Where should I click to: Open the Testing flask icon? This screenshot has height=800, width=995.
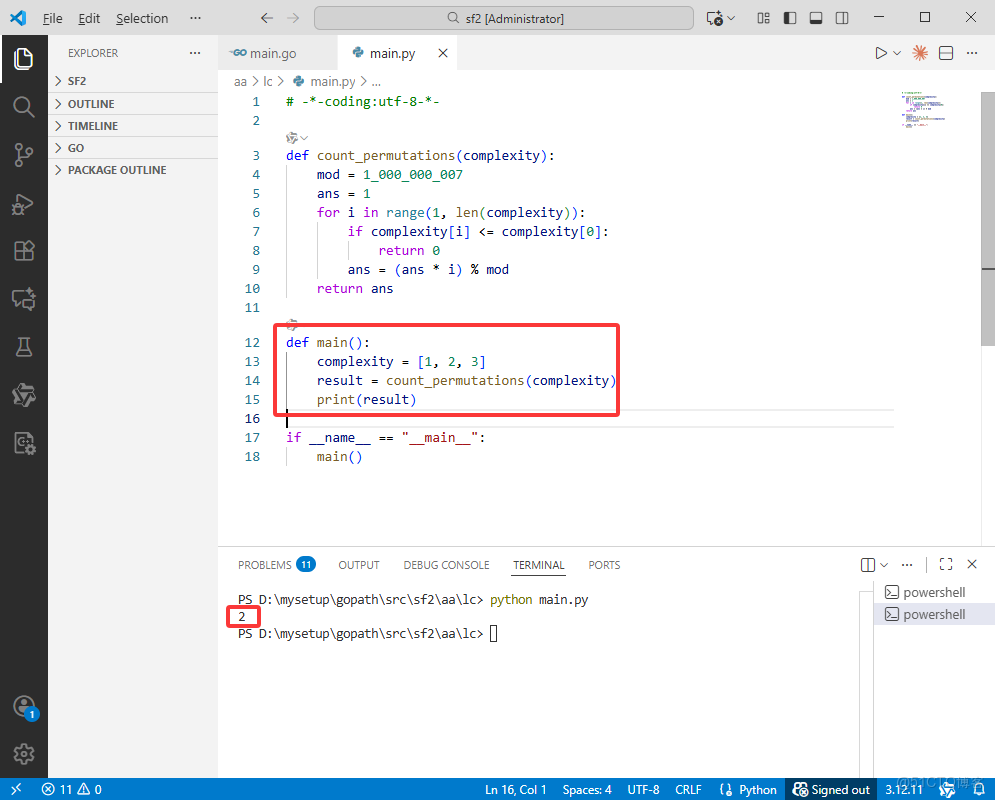[x=24, y=347]
